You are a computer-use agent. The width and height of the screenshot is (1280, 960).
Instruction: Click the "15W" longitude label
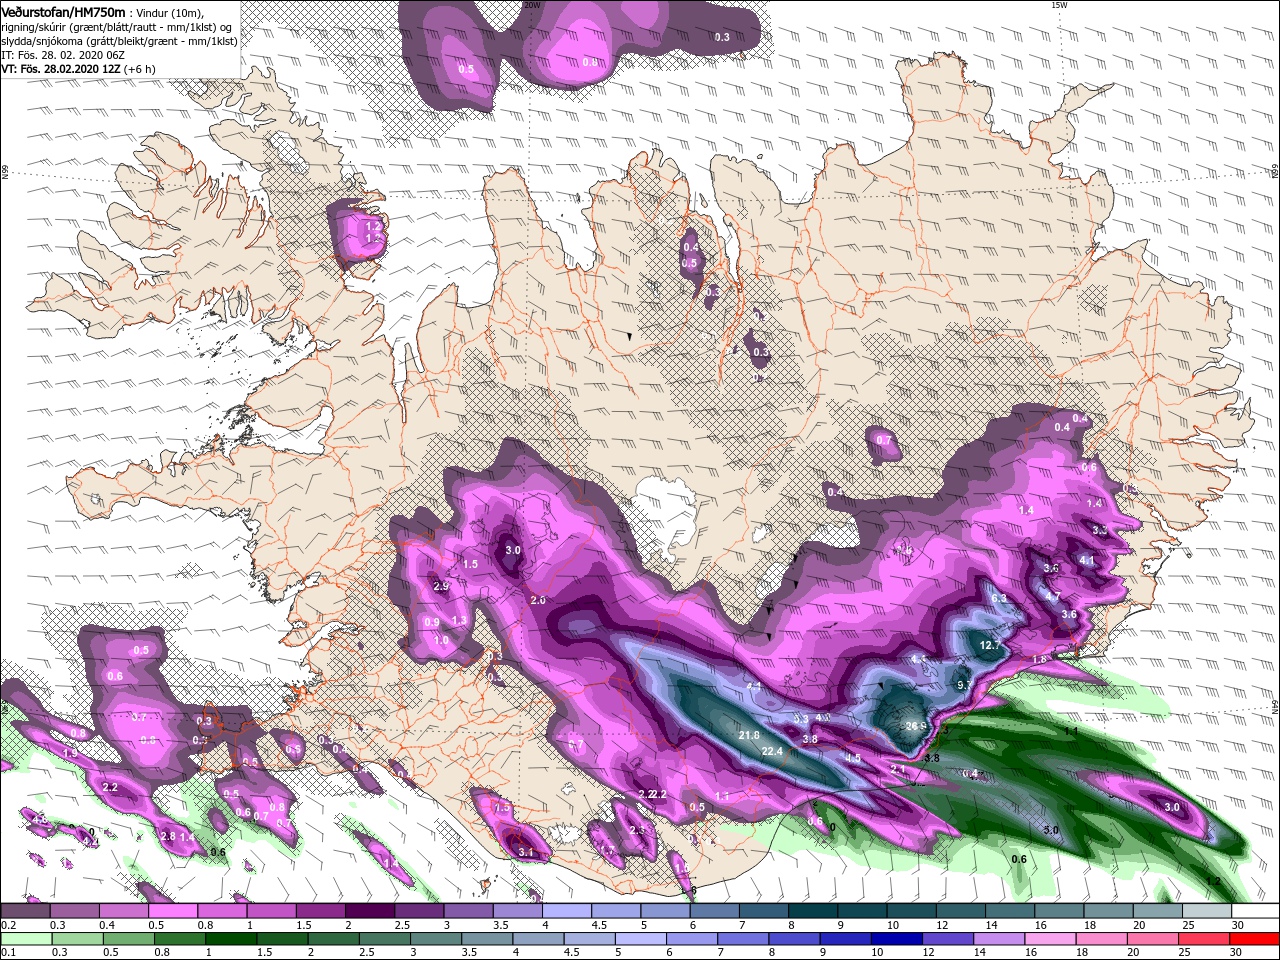click(x=1059, y=5)
